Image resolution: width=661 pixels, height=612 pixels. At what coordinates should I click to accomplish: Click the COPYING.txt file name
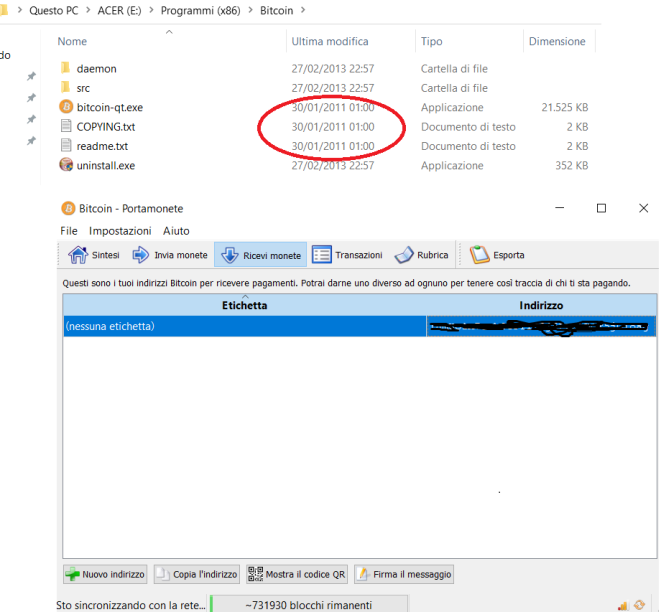[106, 127]
